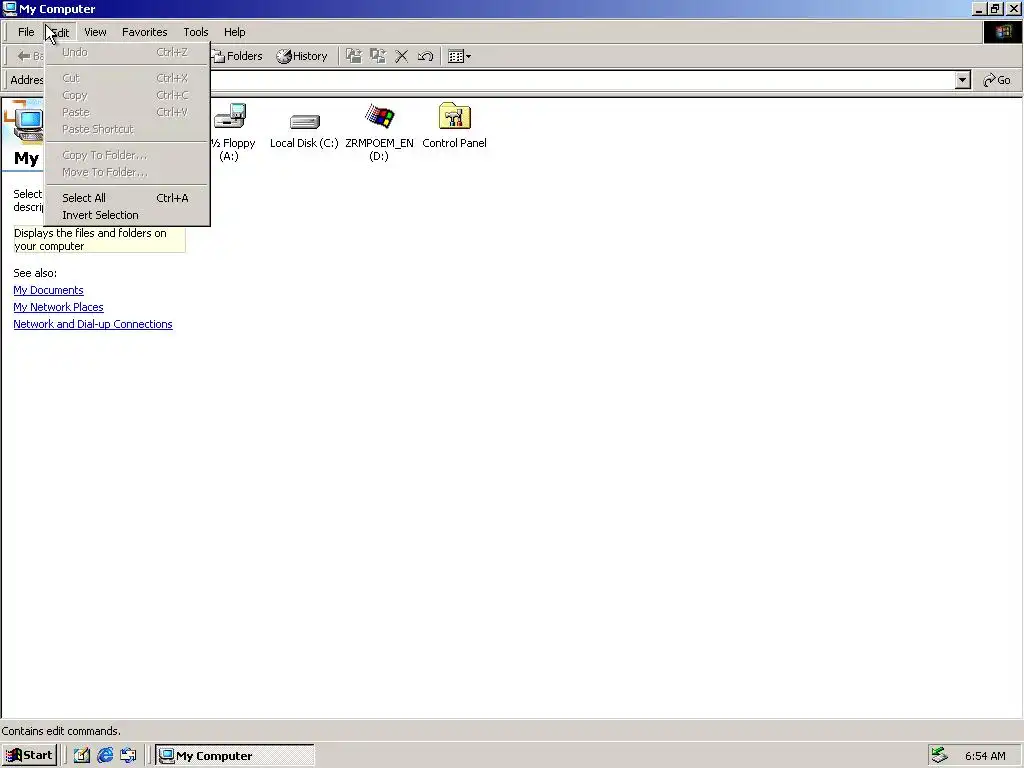Click the large My Computer header icon
The height and width of the screenshot is (768, 1024).
click(25, 124)
